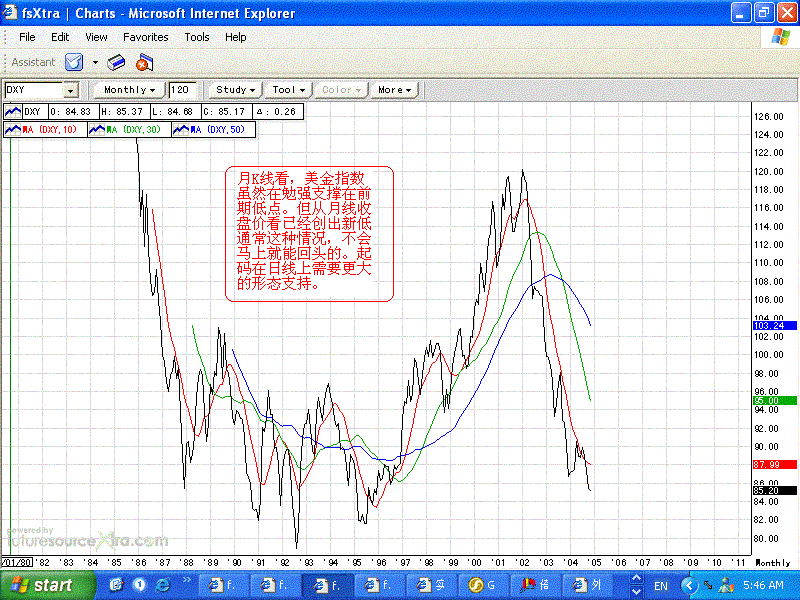Select the MA (DXY,10) red indicator icon
Image resolution: width=800 pixels, height=600 pixels.
13,130
